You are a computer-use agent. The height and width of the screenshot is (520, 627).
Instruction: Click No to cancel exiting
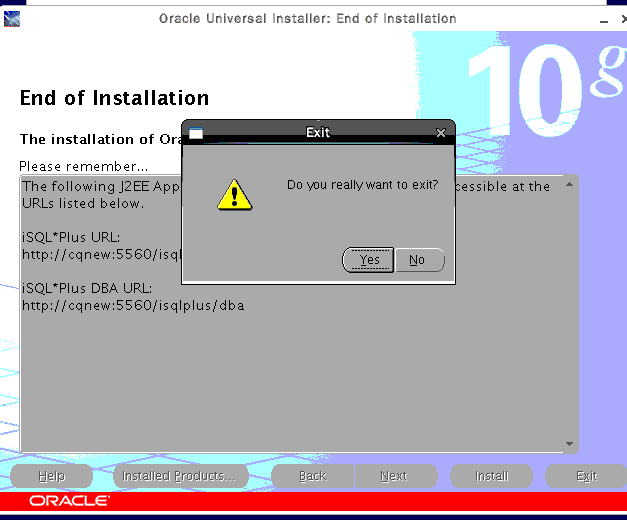419,260
